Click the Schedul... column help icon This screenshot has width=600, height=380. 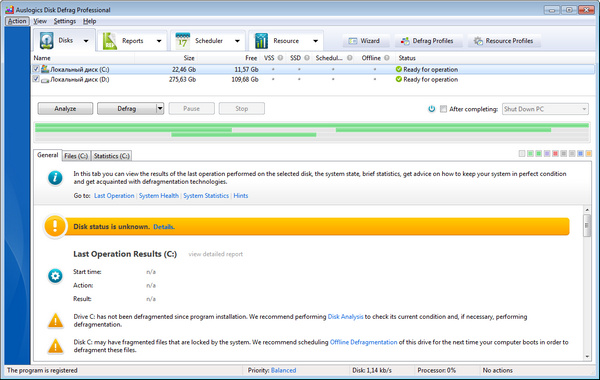click(349, 58)
